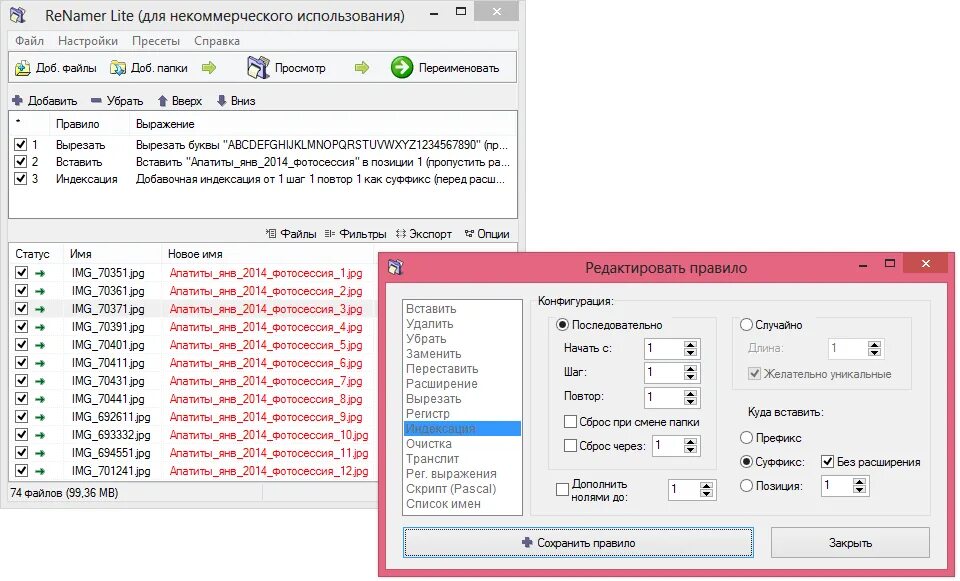
Task: Click the Вверх up arrow icon
Action: pyautogui.click(x=162, y=100)
